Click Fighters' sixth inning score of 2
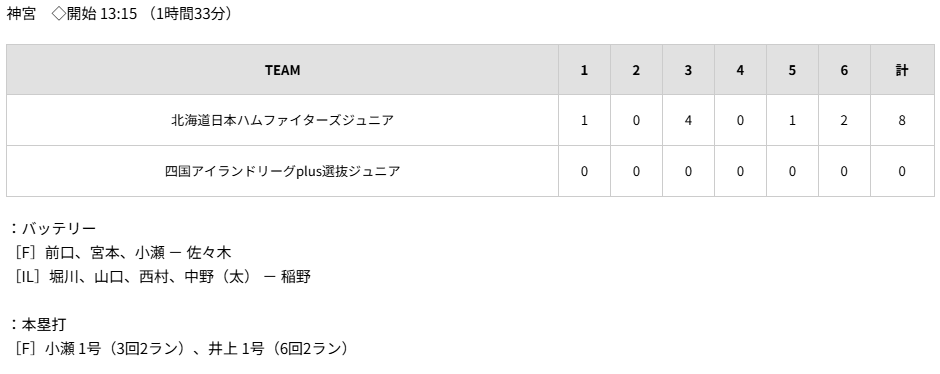The width and height of the screenshot is (940, 374). (x=844, y=120)
